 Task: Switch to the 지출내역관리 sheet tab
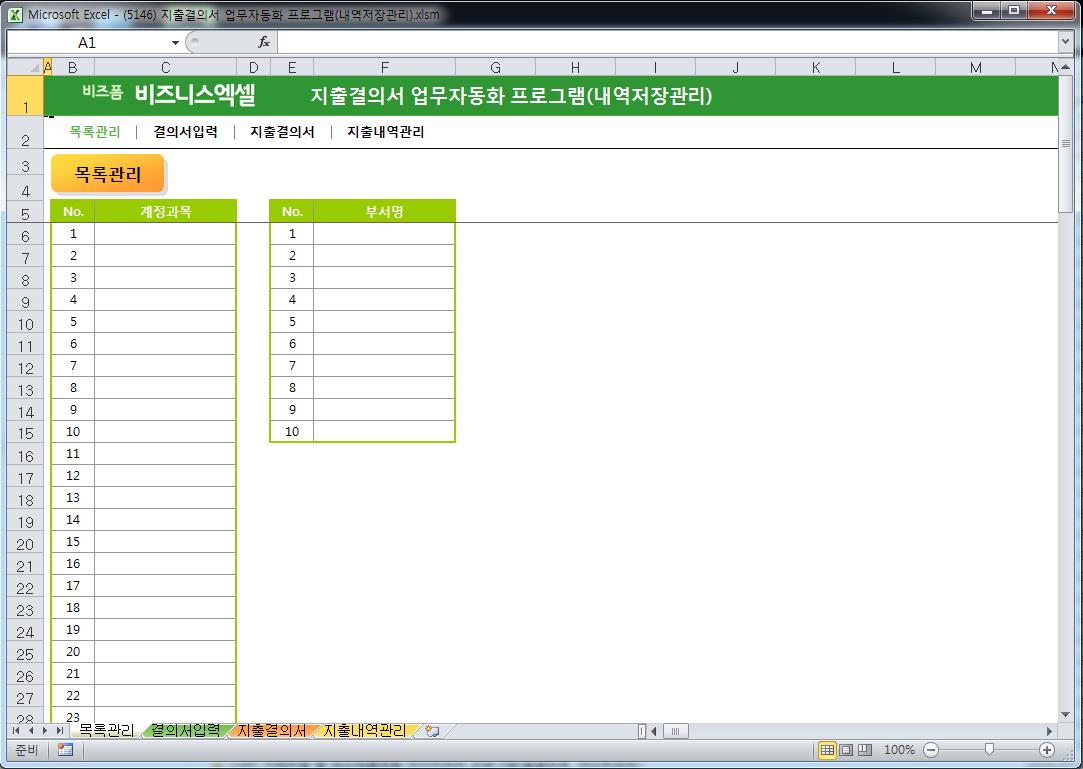coord(365,730)
